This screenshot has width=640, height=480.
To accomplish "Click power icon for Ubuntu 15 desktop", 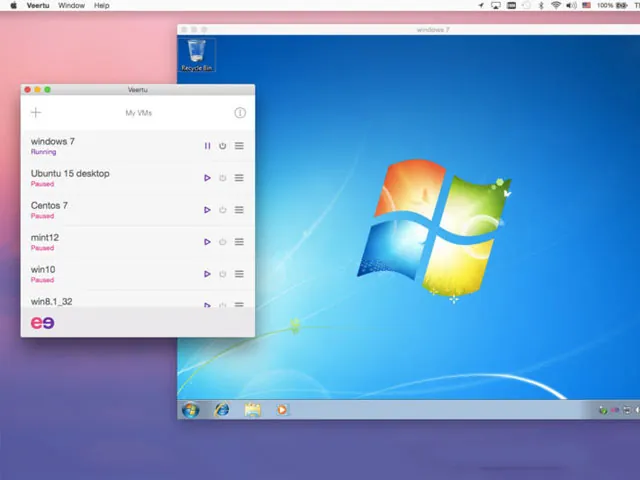I will click(x=222, y=178).
